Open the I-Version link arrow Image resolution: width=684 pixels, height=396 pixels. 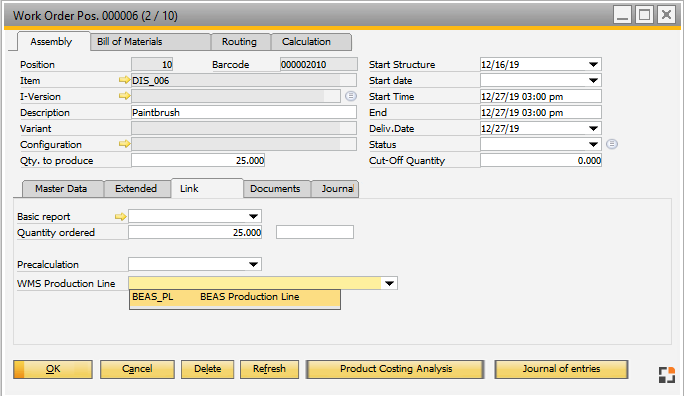point(124,96)
